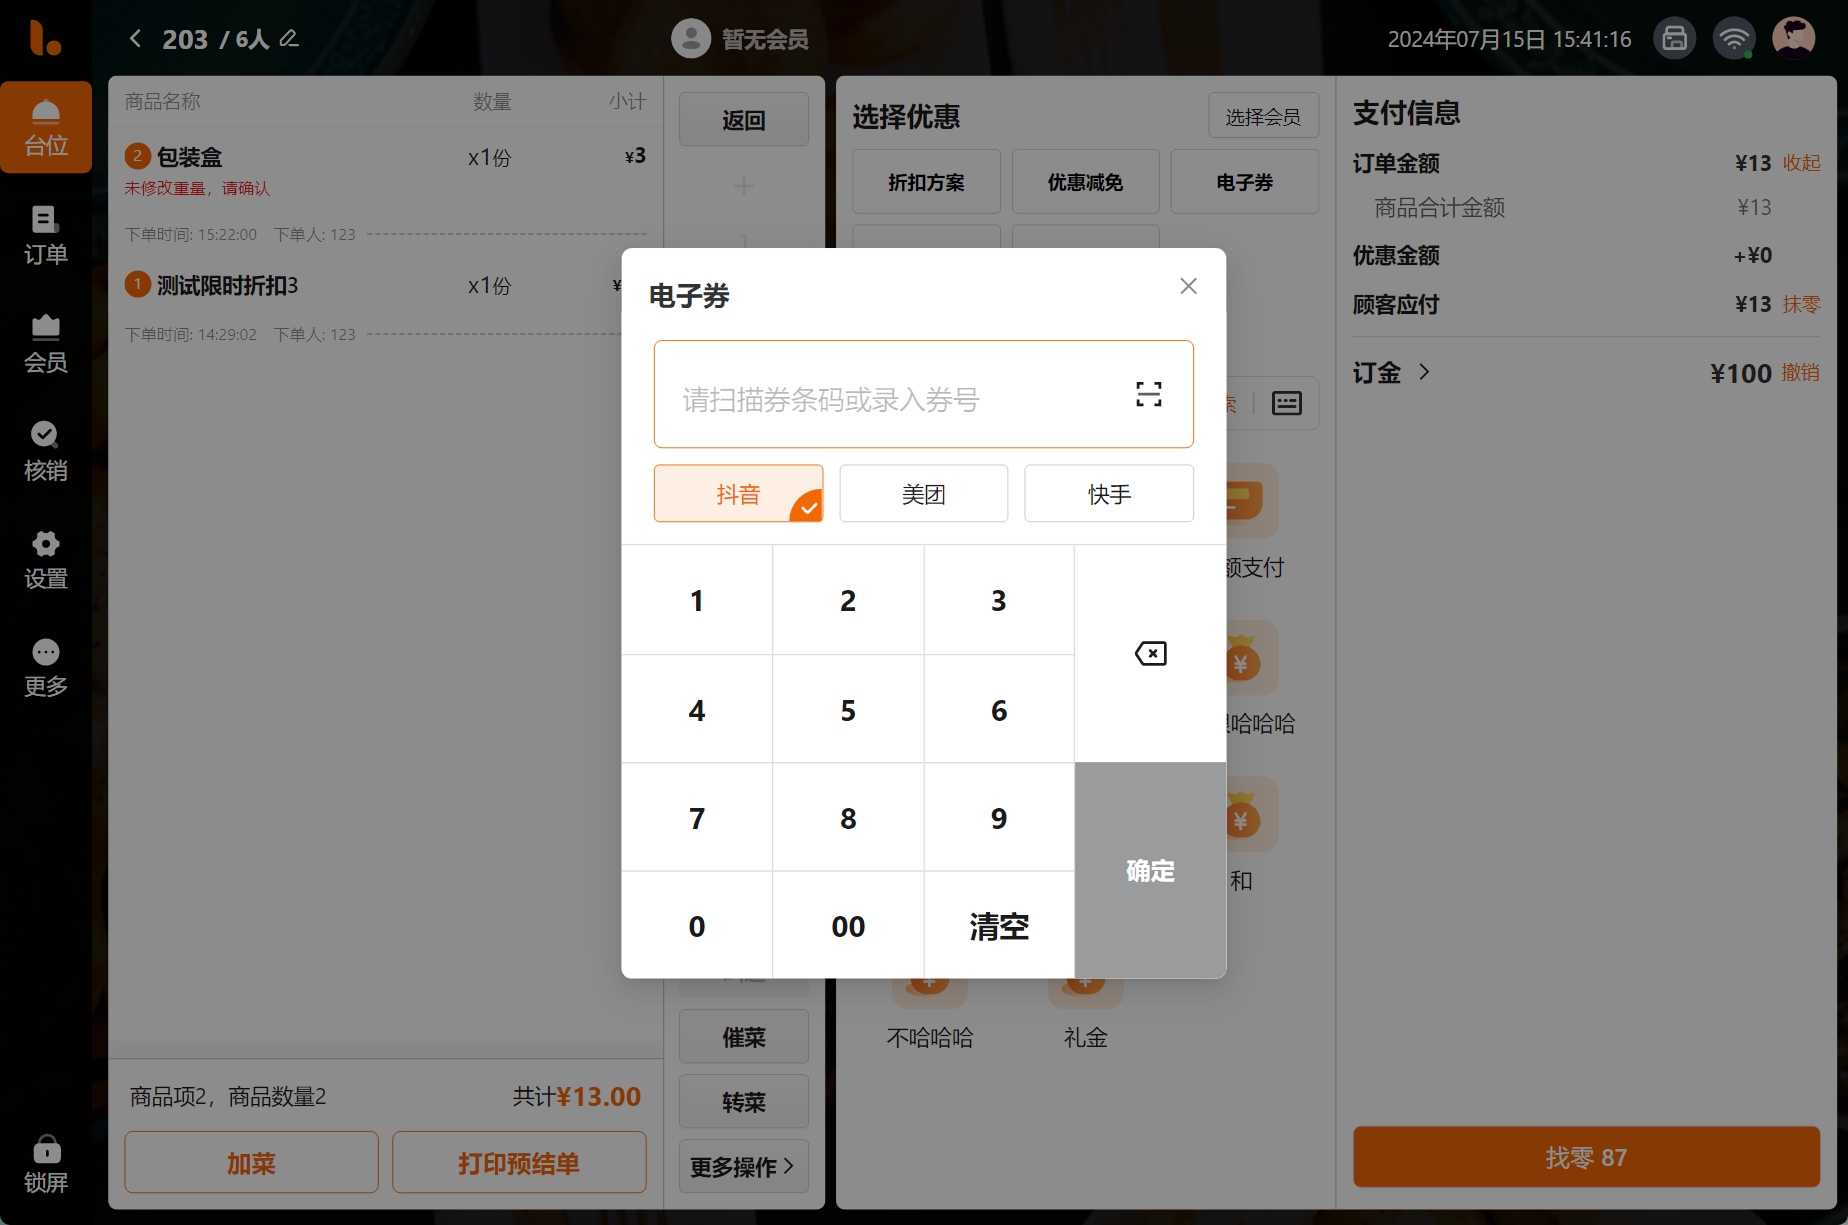Click 选择会员 button

(x=1264, y=116)
